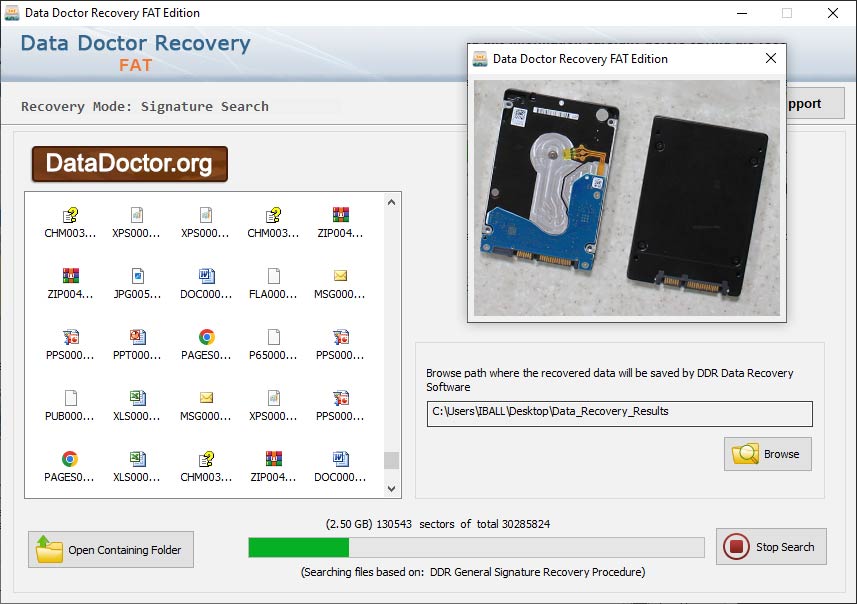The image size is (857, 604).
Task: Select the DOC000 Word document icon
Action: coord(205,277)
